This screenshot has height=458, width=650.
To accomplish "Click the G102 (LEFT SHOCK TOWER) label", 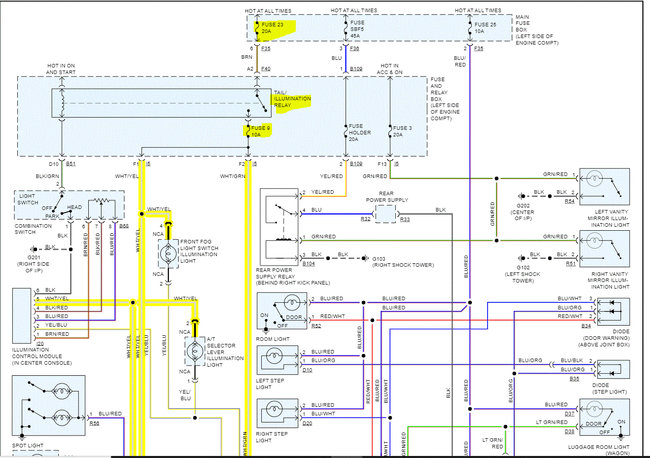I will click(523, 274).
